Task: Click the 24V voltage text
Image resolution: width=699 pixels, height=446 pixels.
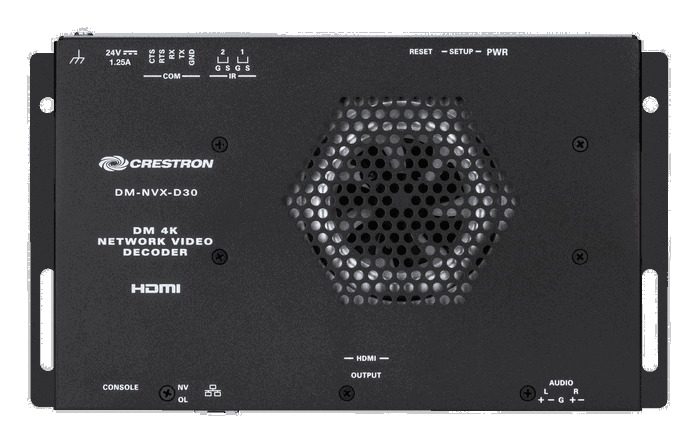Action: click(113, 53)
